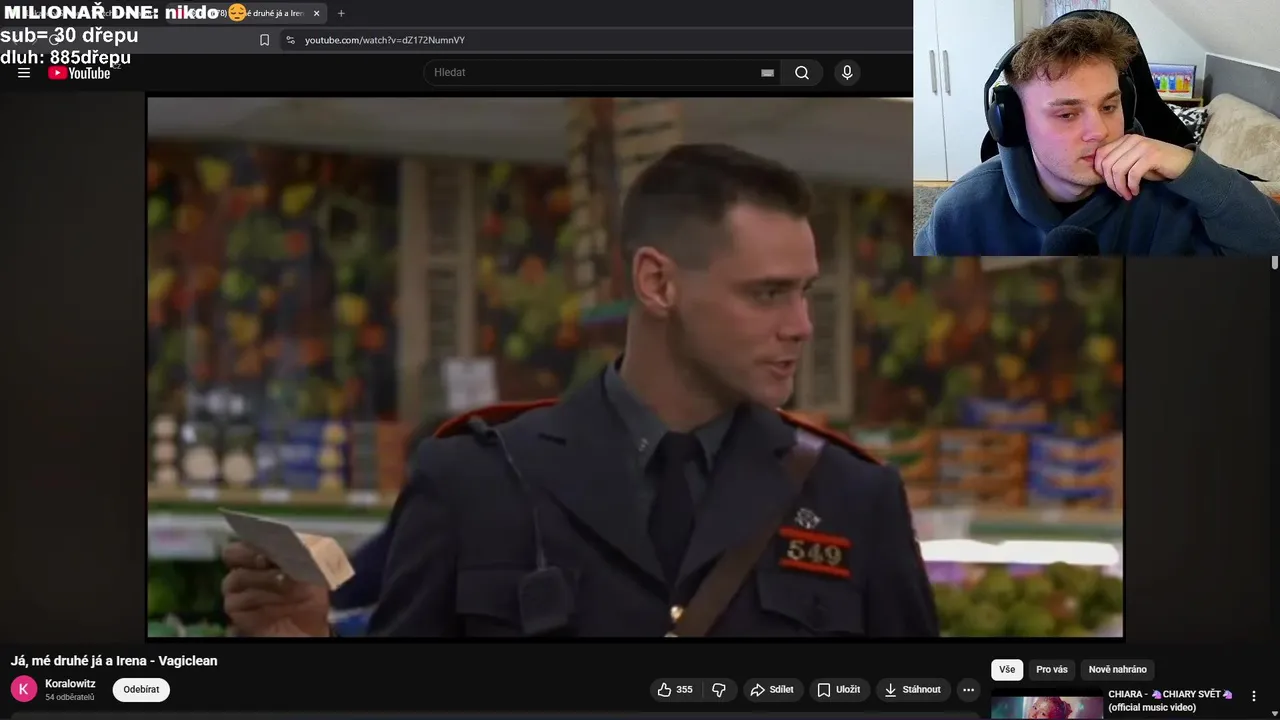Open the on-screen keyboard in search box
1280x720 pixels.
click(767, 72)
